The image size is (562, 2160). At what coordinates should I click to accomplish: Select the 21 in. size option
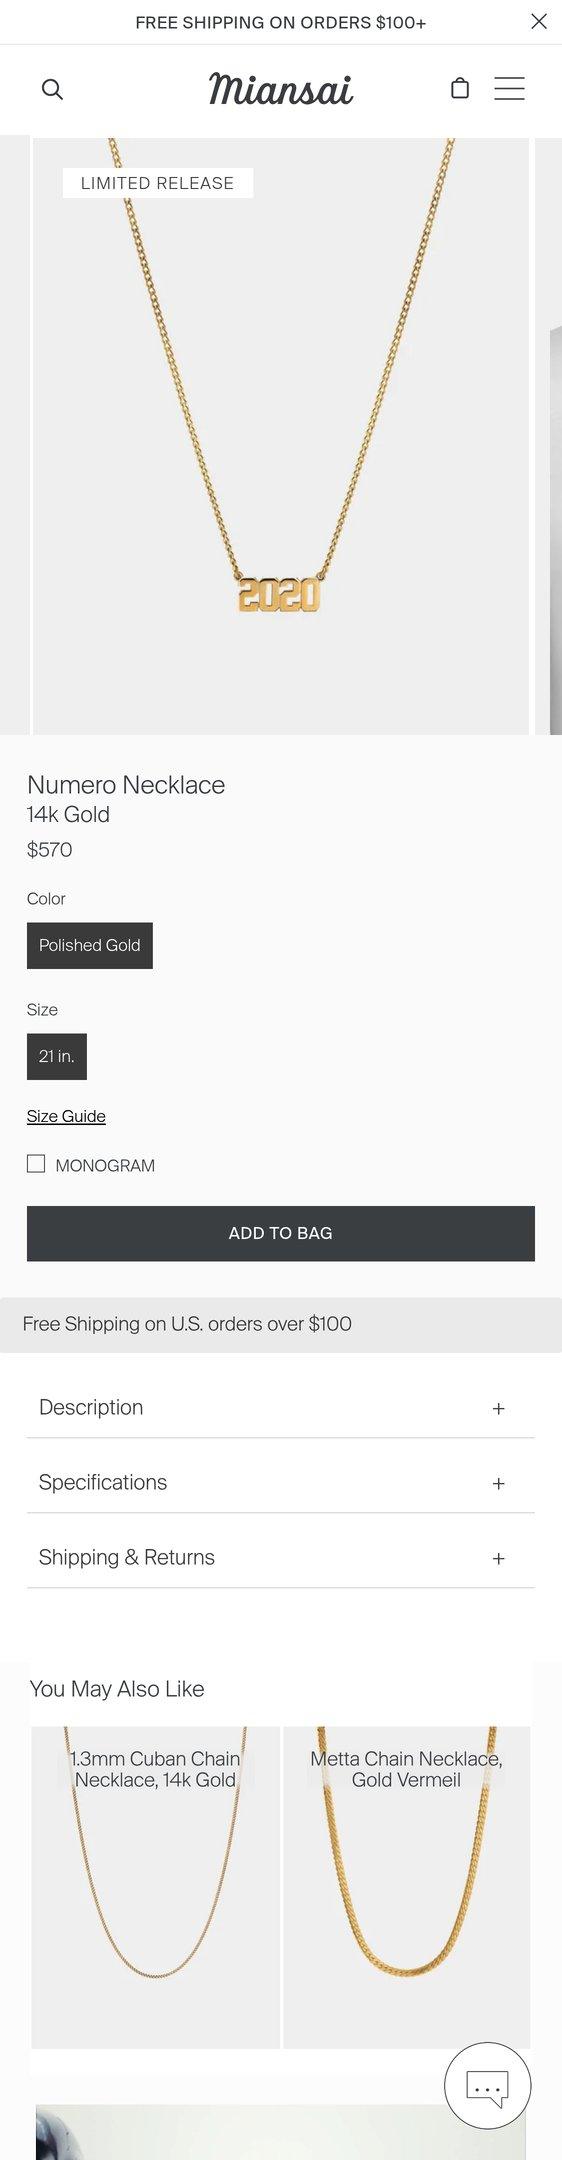point(57,1056)
